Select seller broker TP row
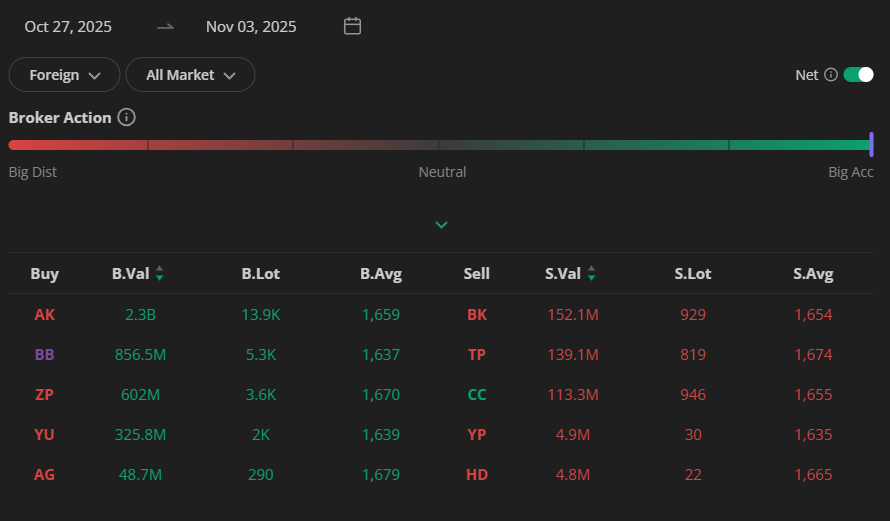The height and width of the screenshot is (521, 890). (x=477, y=355)
